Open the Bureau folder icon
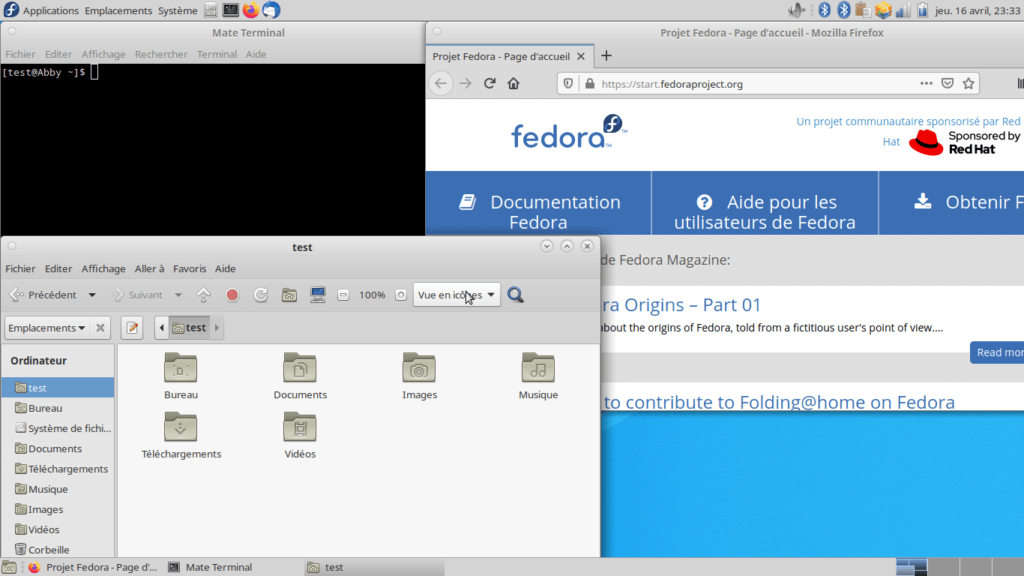The height and width of the screenshot is (576, 1024). (181, 376)
